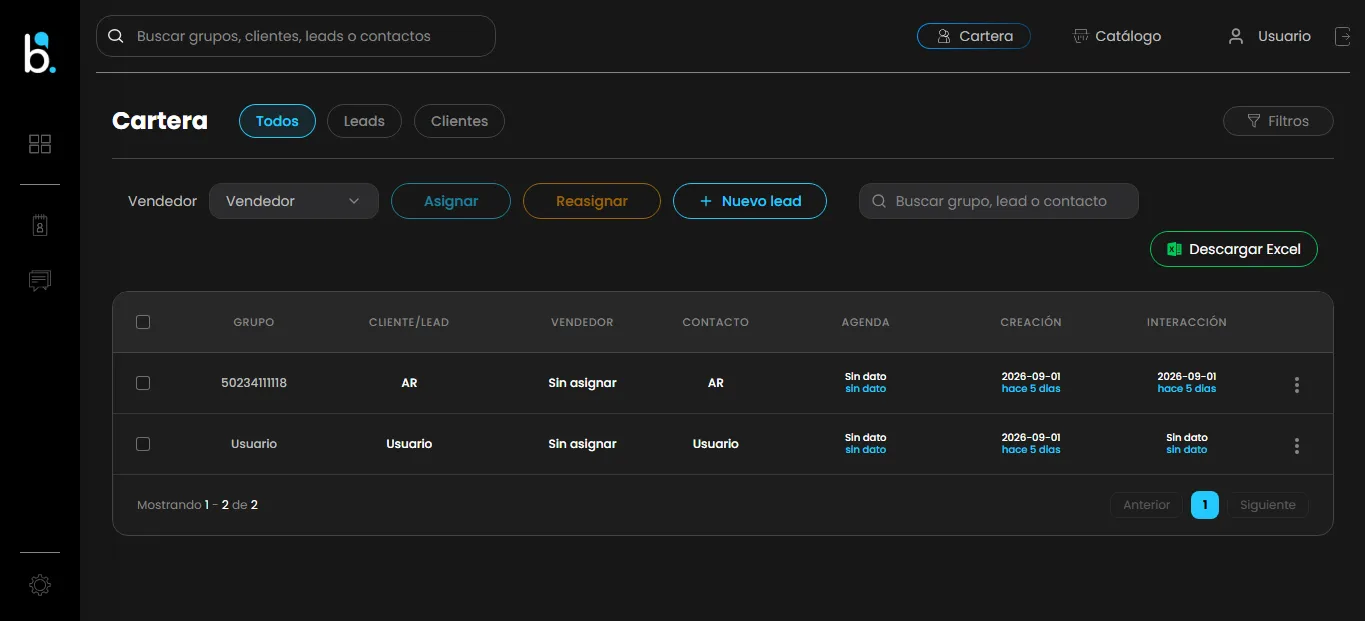Click the Excel icon on Descargar Excel

tap(1175, 249)
